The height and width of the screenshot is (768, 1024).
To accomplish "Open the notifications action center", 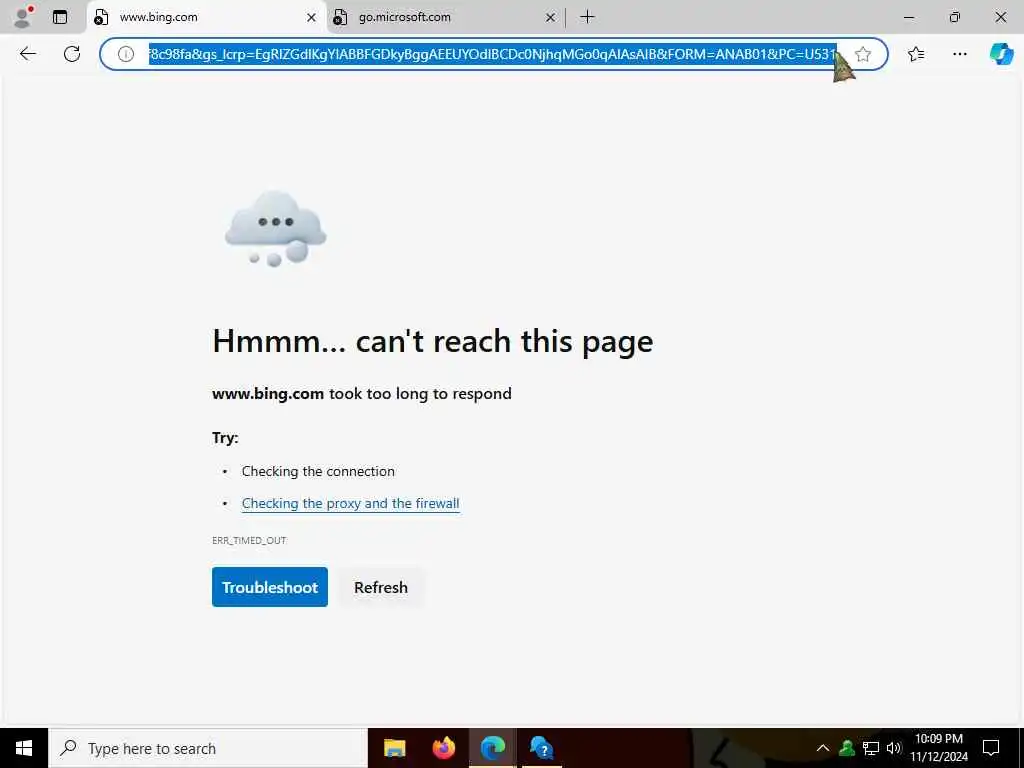I will (991, 748).
